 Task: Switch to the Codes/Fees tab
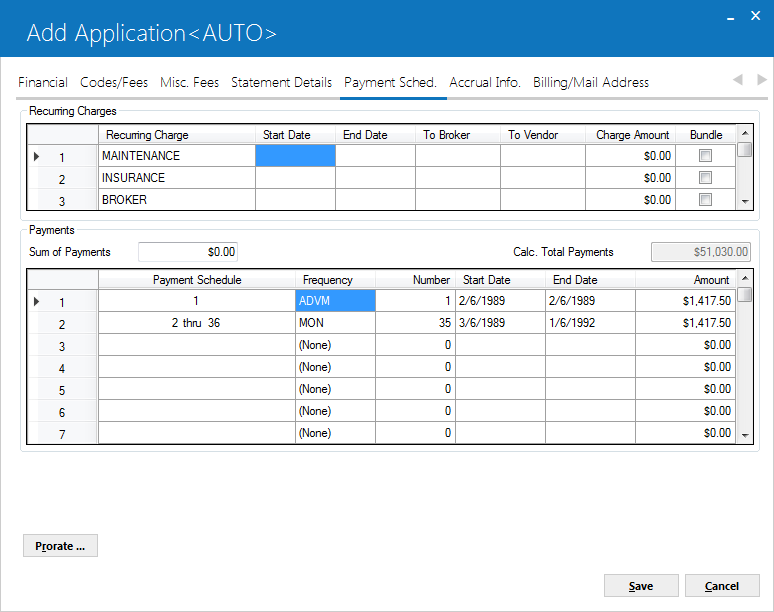(x=114, y=82)
